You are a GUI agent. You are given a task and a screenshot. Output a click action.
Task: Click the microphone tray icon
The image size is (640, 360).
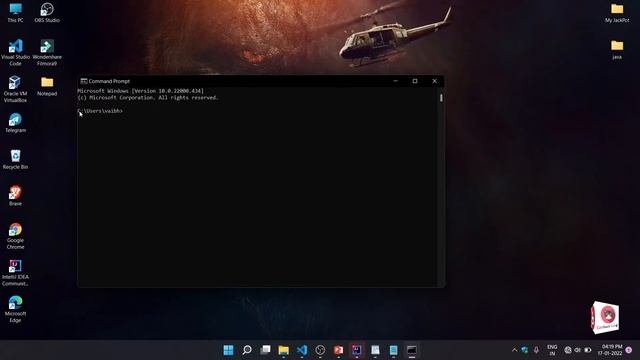point(536,350)
